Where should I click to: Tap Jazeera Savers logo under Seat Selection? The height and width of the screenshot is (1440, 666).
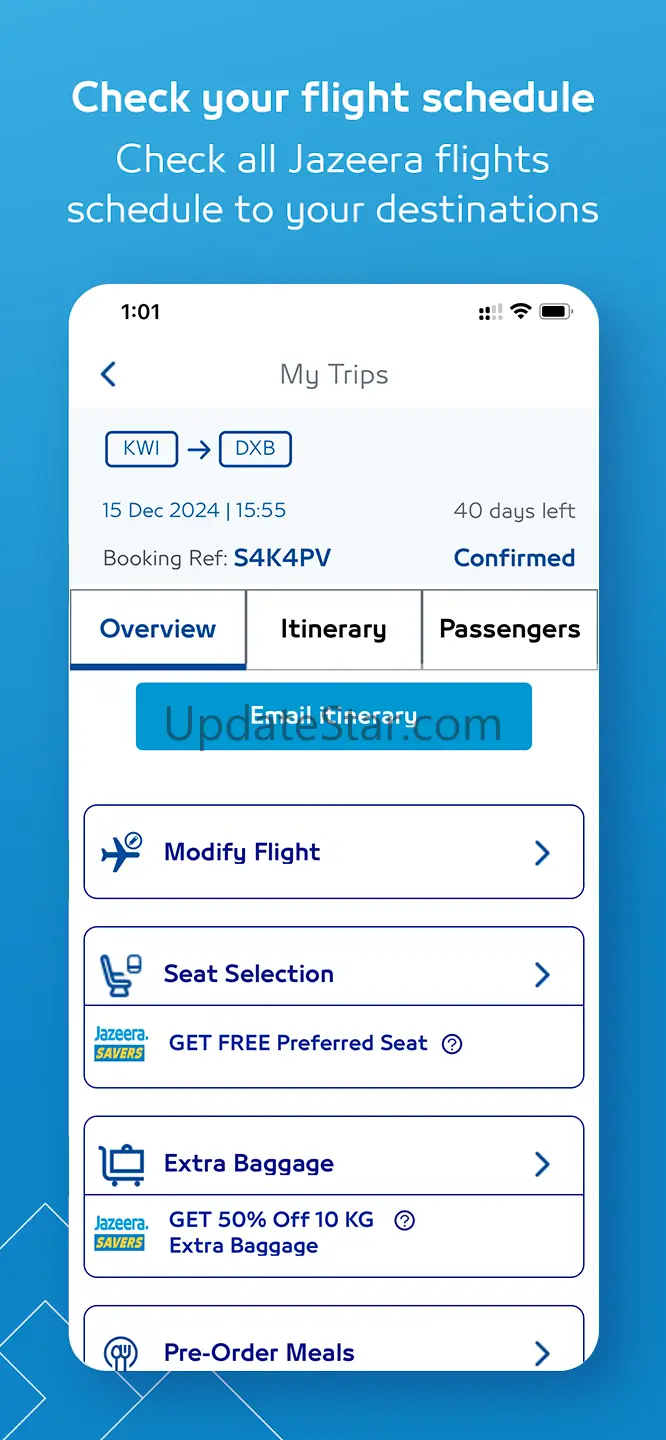120,1044
